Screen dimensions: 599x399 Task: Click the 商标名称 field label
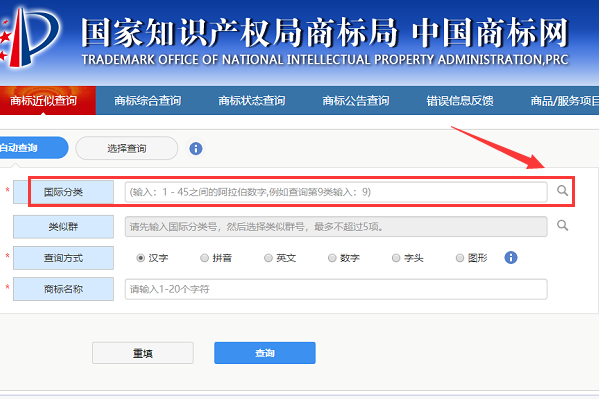[63, 289]
